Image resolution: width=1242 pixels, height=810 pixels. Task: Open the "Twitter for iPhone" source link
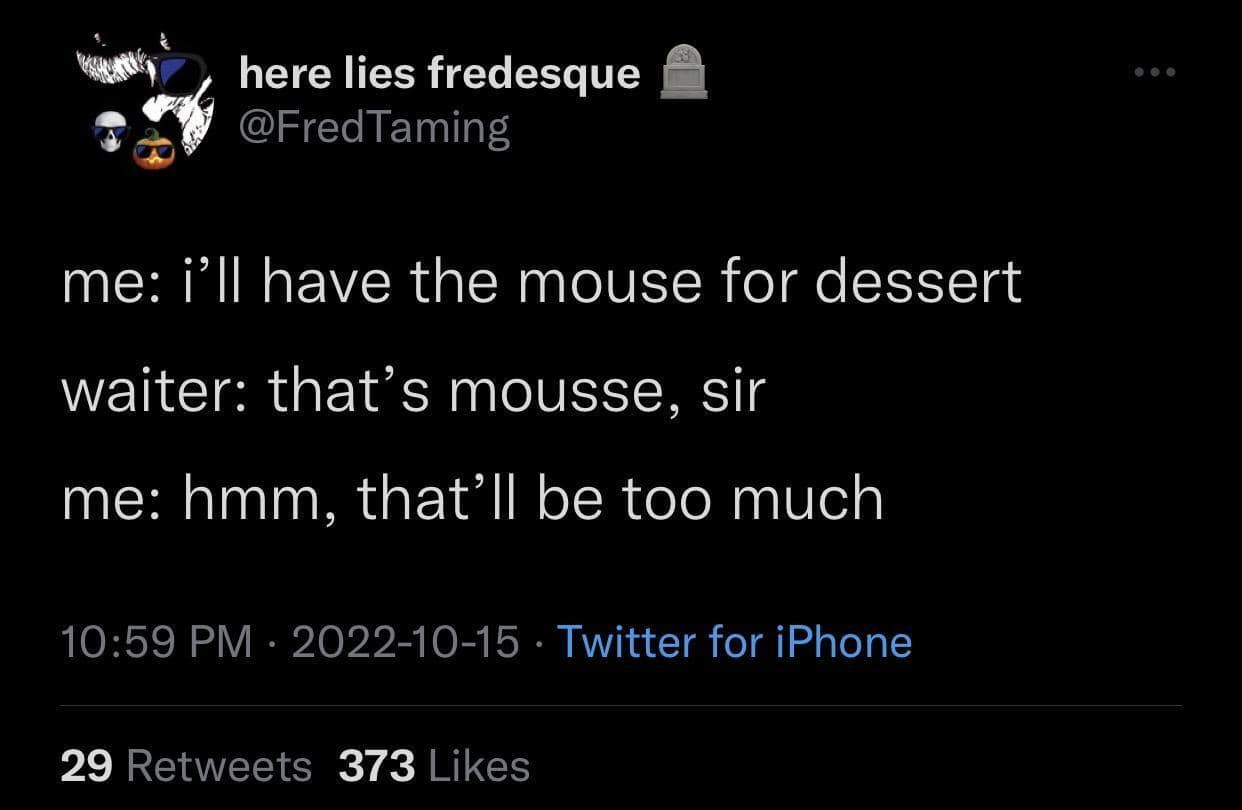(x=733, y=641)
